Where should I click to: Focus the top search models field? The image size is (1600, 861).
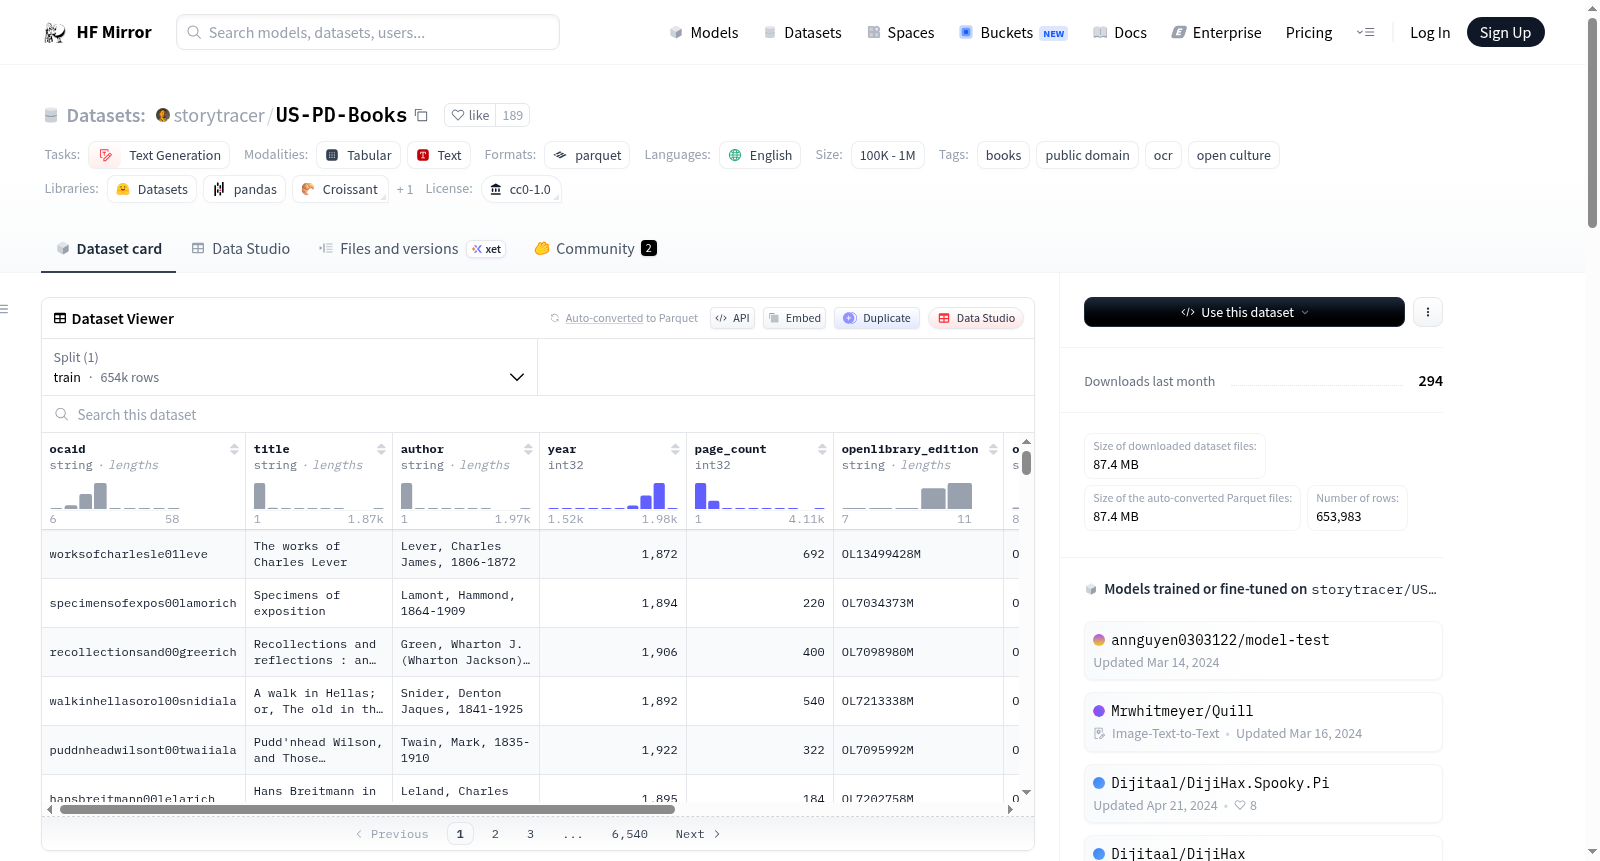tap(368, 32)
